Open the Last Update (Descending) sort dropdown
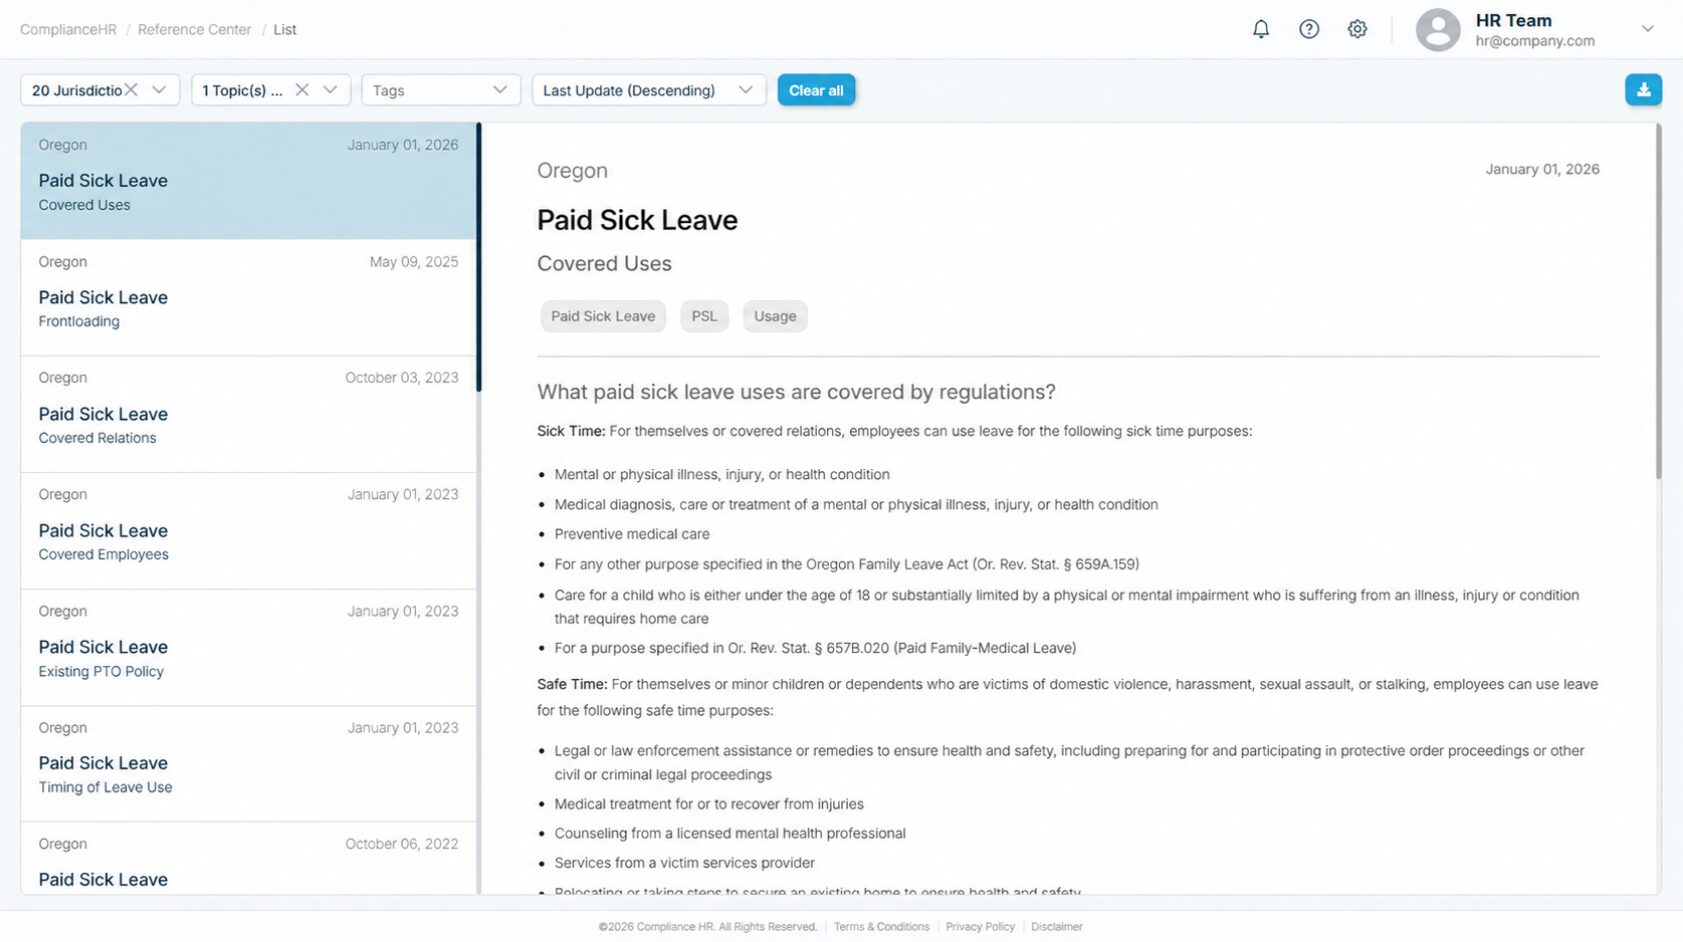The width and height of the screenshot is (1683, 942). (649, 90)
